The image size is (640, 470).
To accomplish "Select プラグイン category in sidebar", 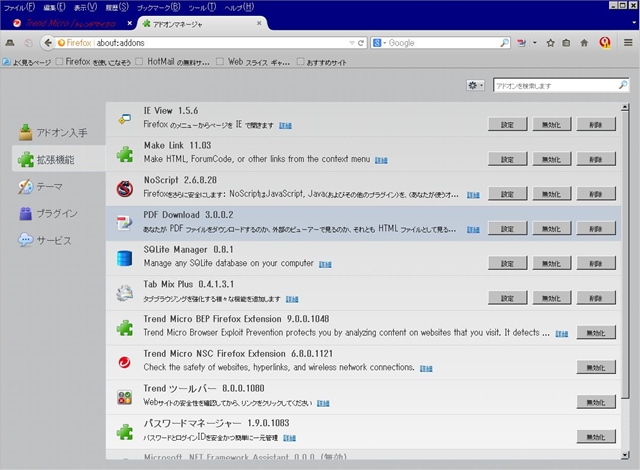I will 59,213.
